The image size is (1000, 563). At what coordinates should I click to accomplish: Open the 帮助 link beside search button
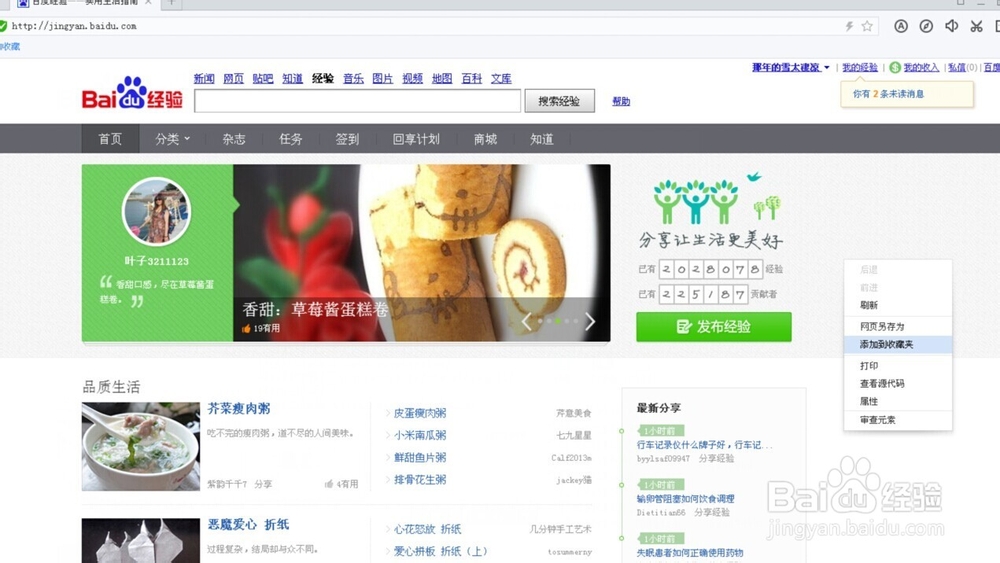(x=621, y=101)
